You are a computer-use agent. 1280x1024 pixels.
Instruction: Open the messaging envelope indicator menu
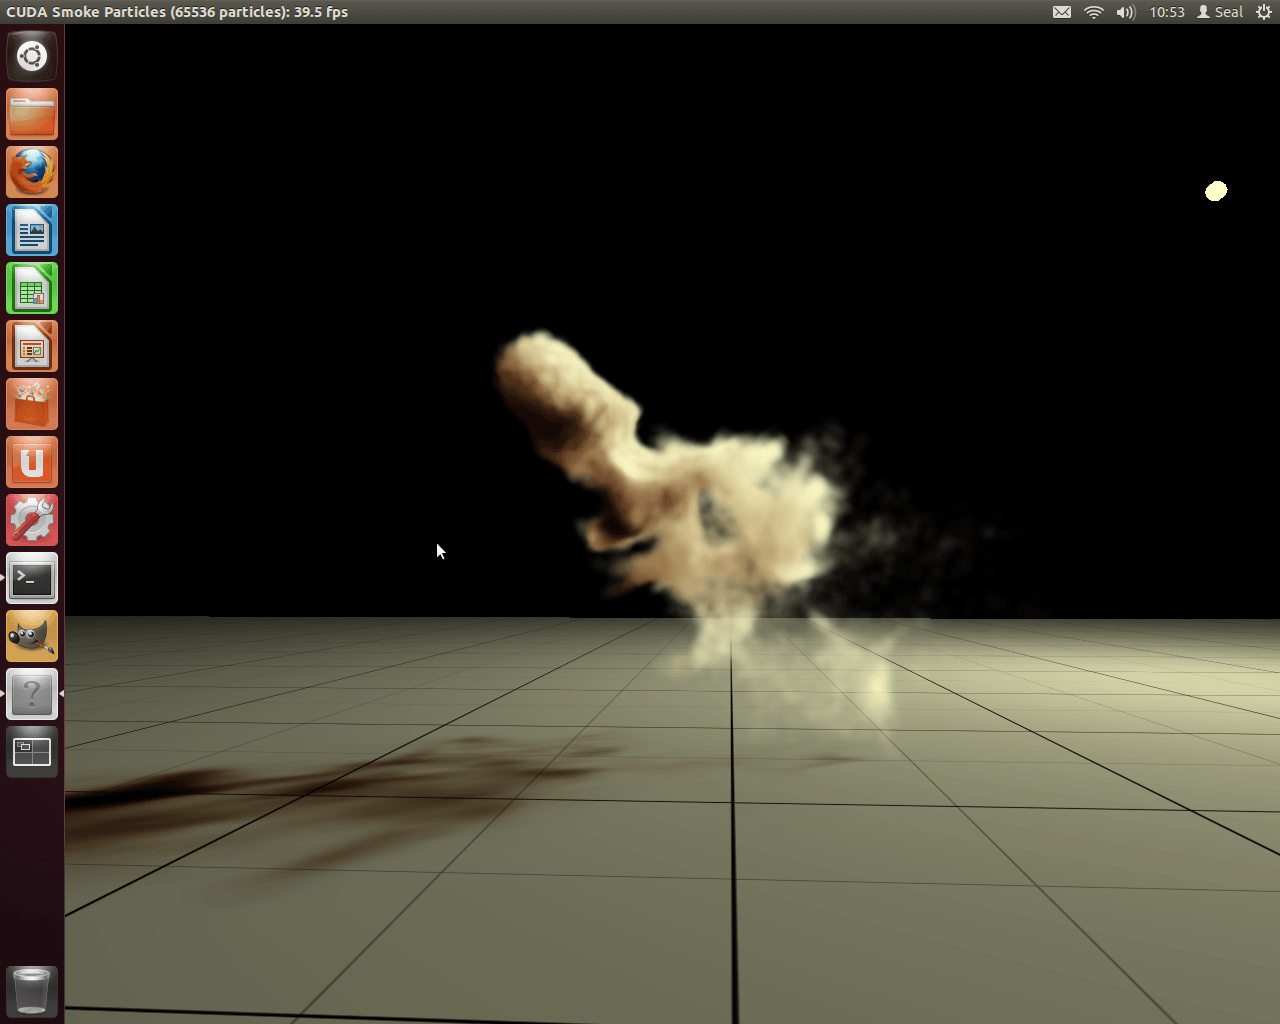(1061, 12)
